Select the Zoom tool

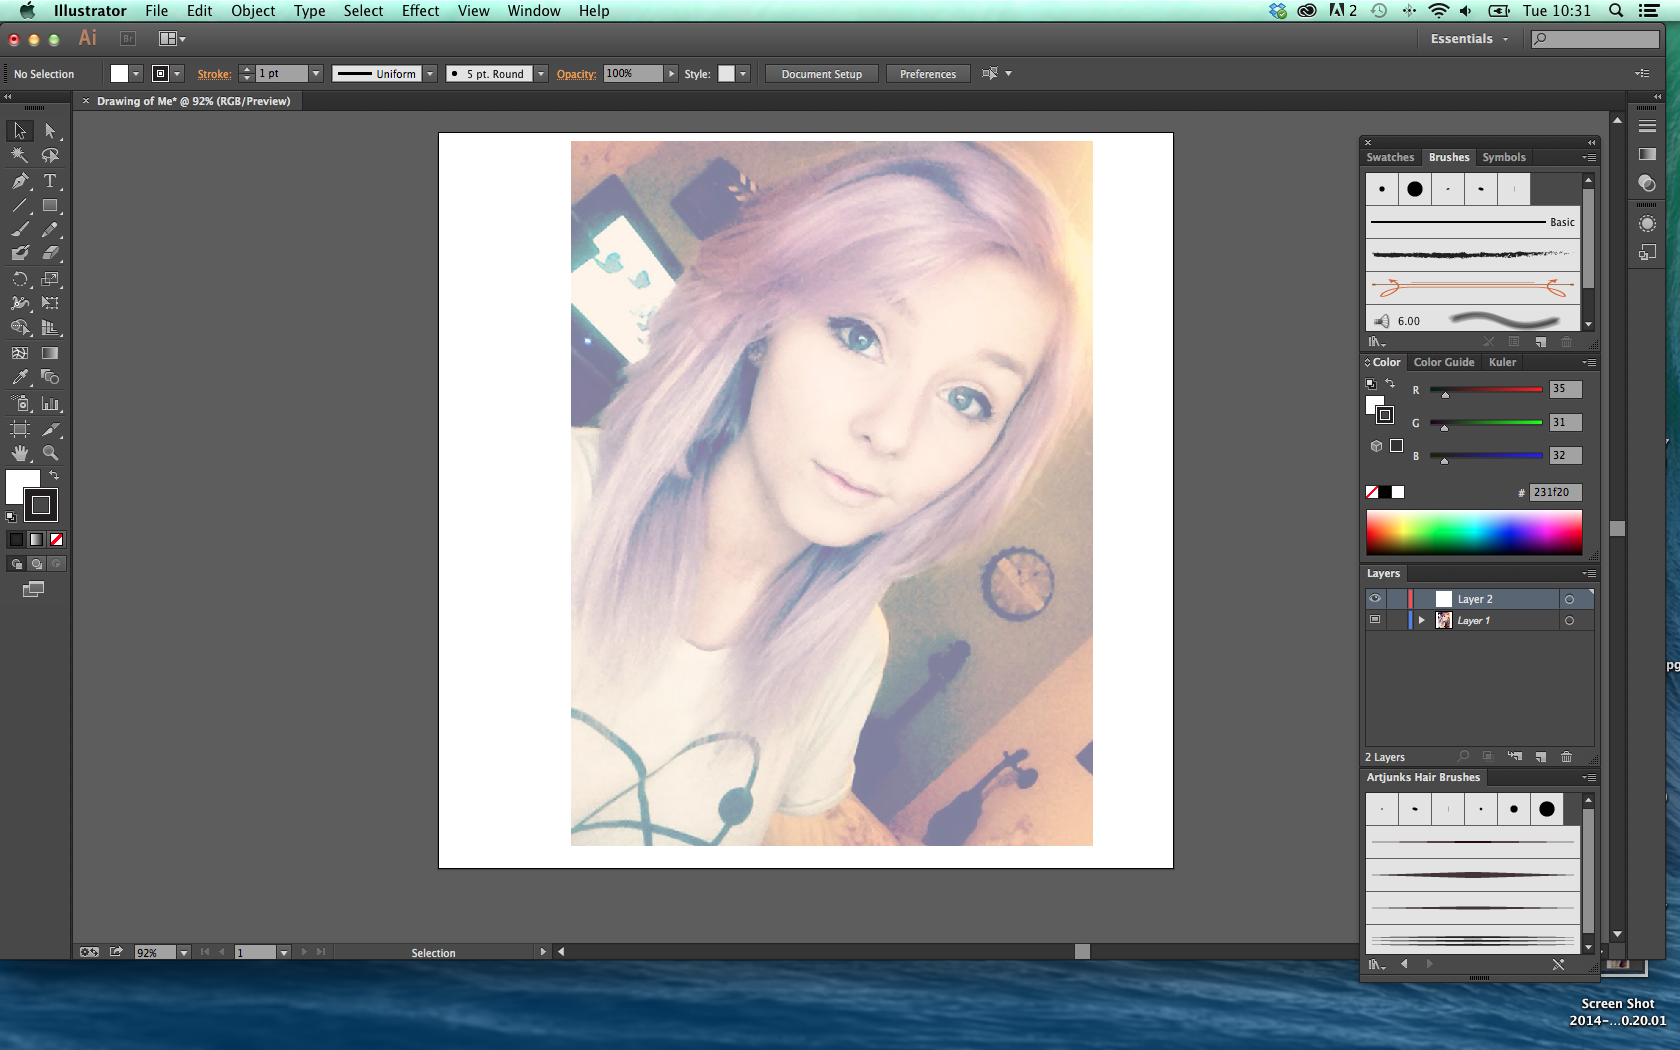click(50, 453)
